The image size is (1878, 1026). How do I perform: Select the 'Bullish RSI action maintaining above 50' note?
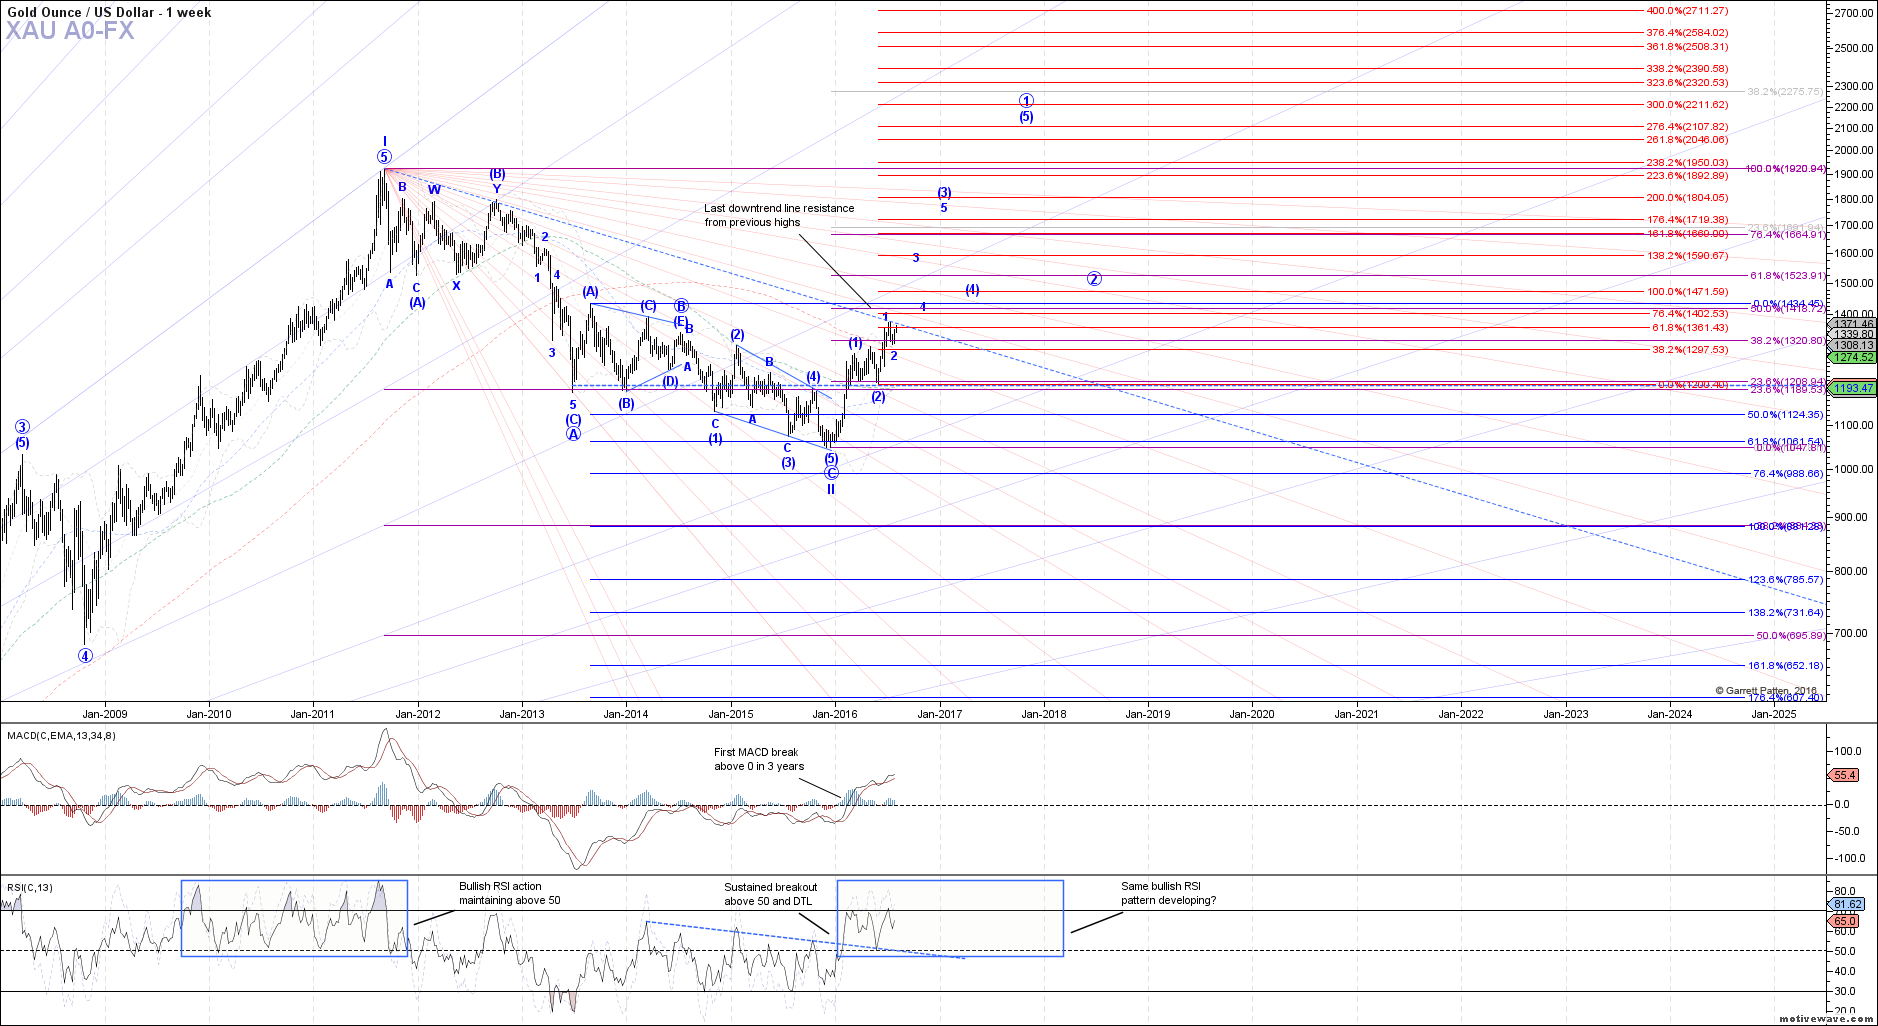point(509,893)
